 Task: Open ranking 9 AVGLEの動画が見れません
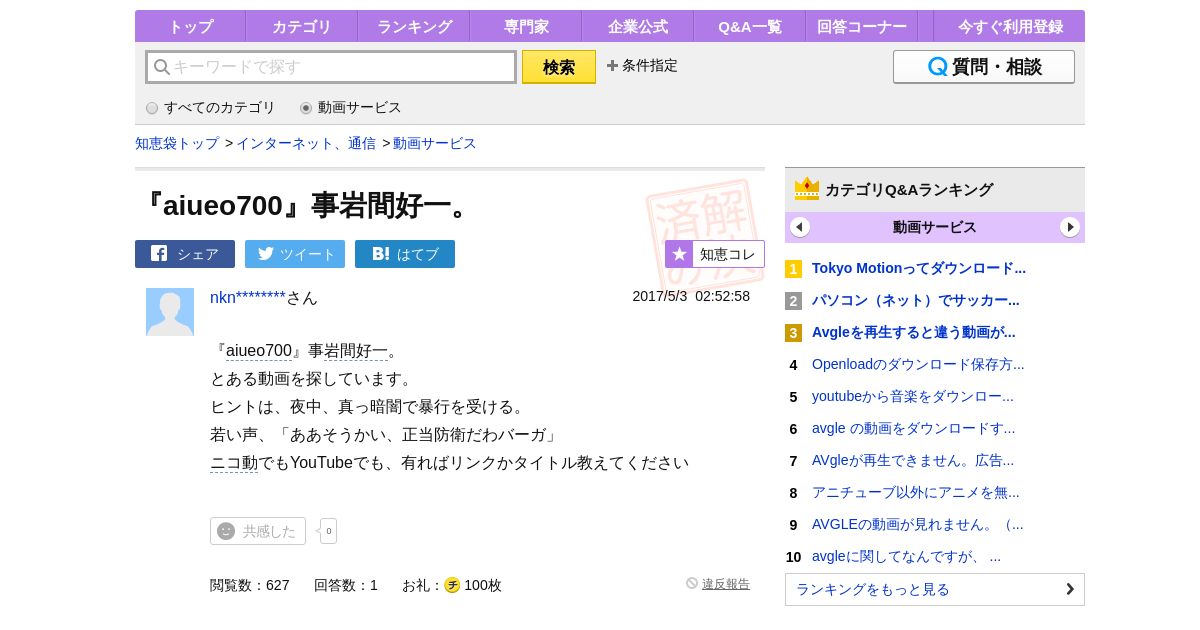[x=918, y=524]
